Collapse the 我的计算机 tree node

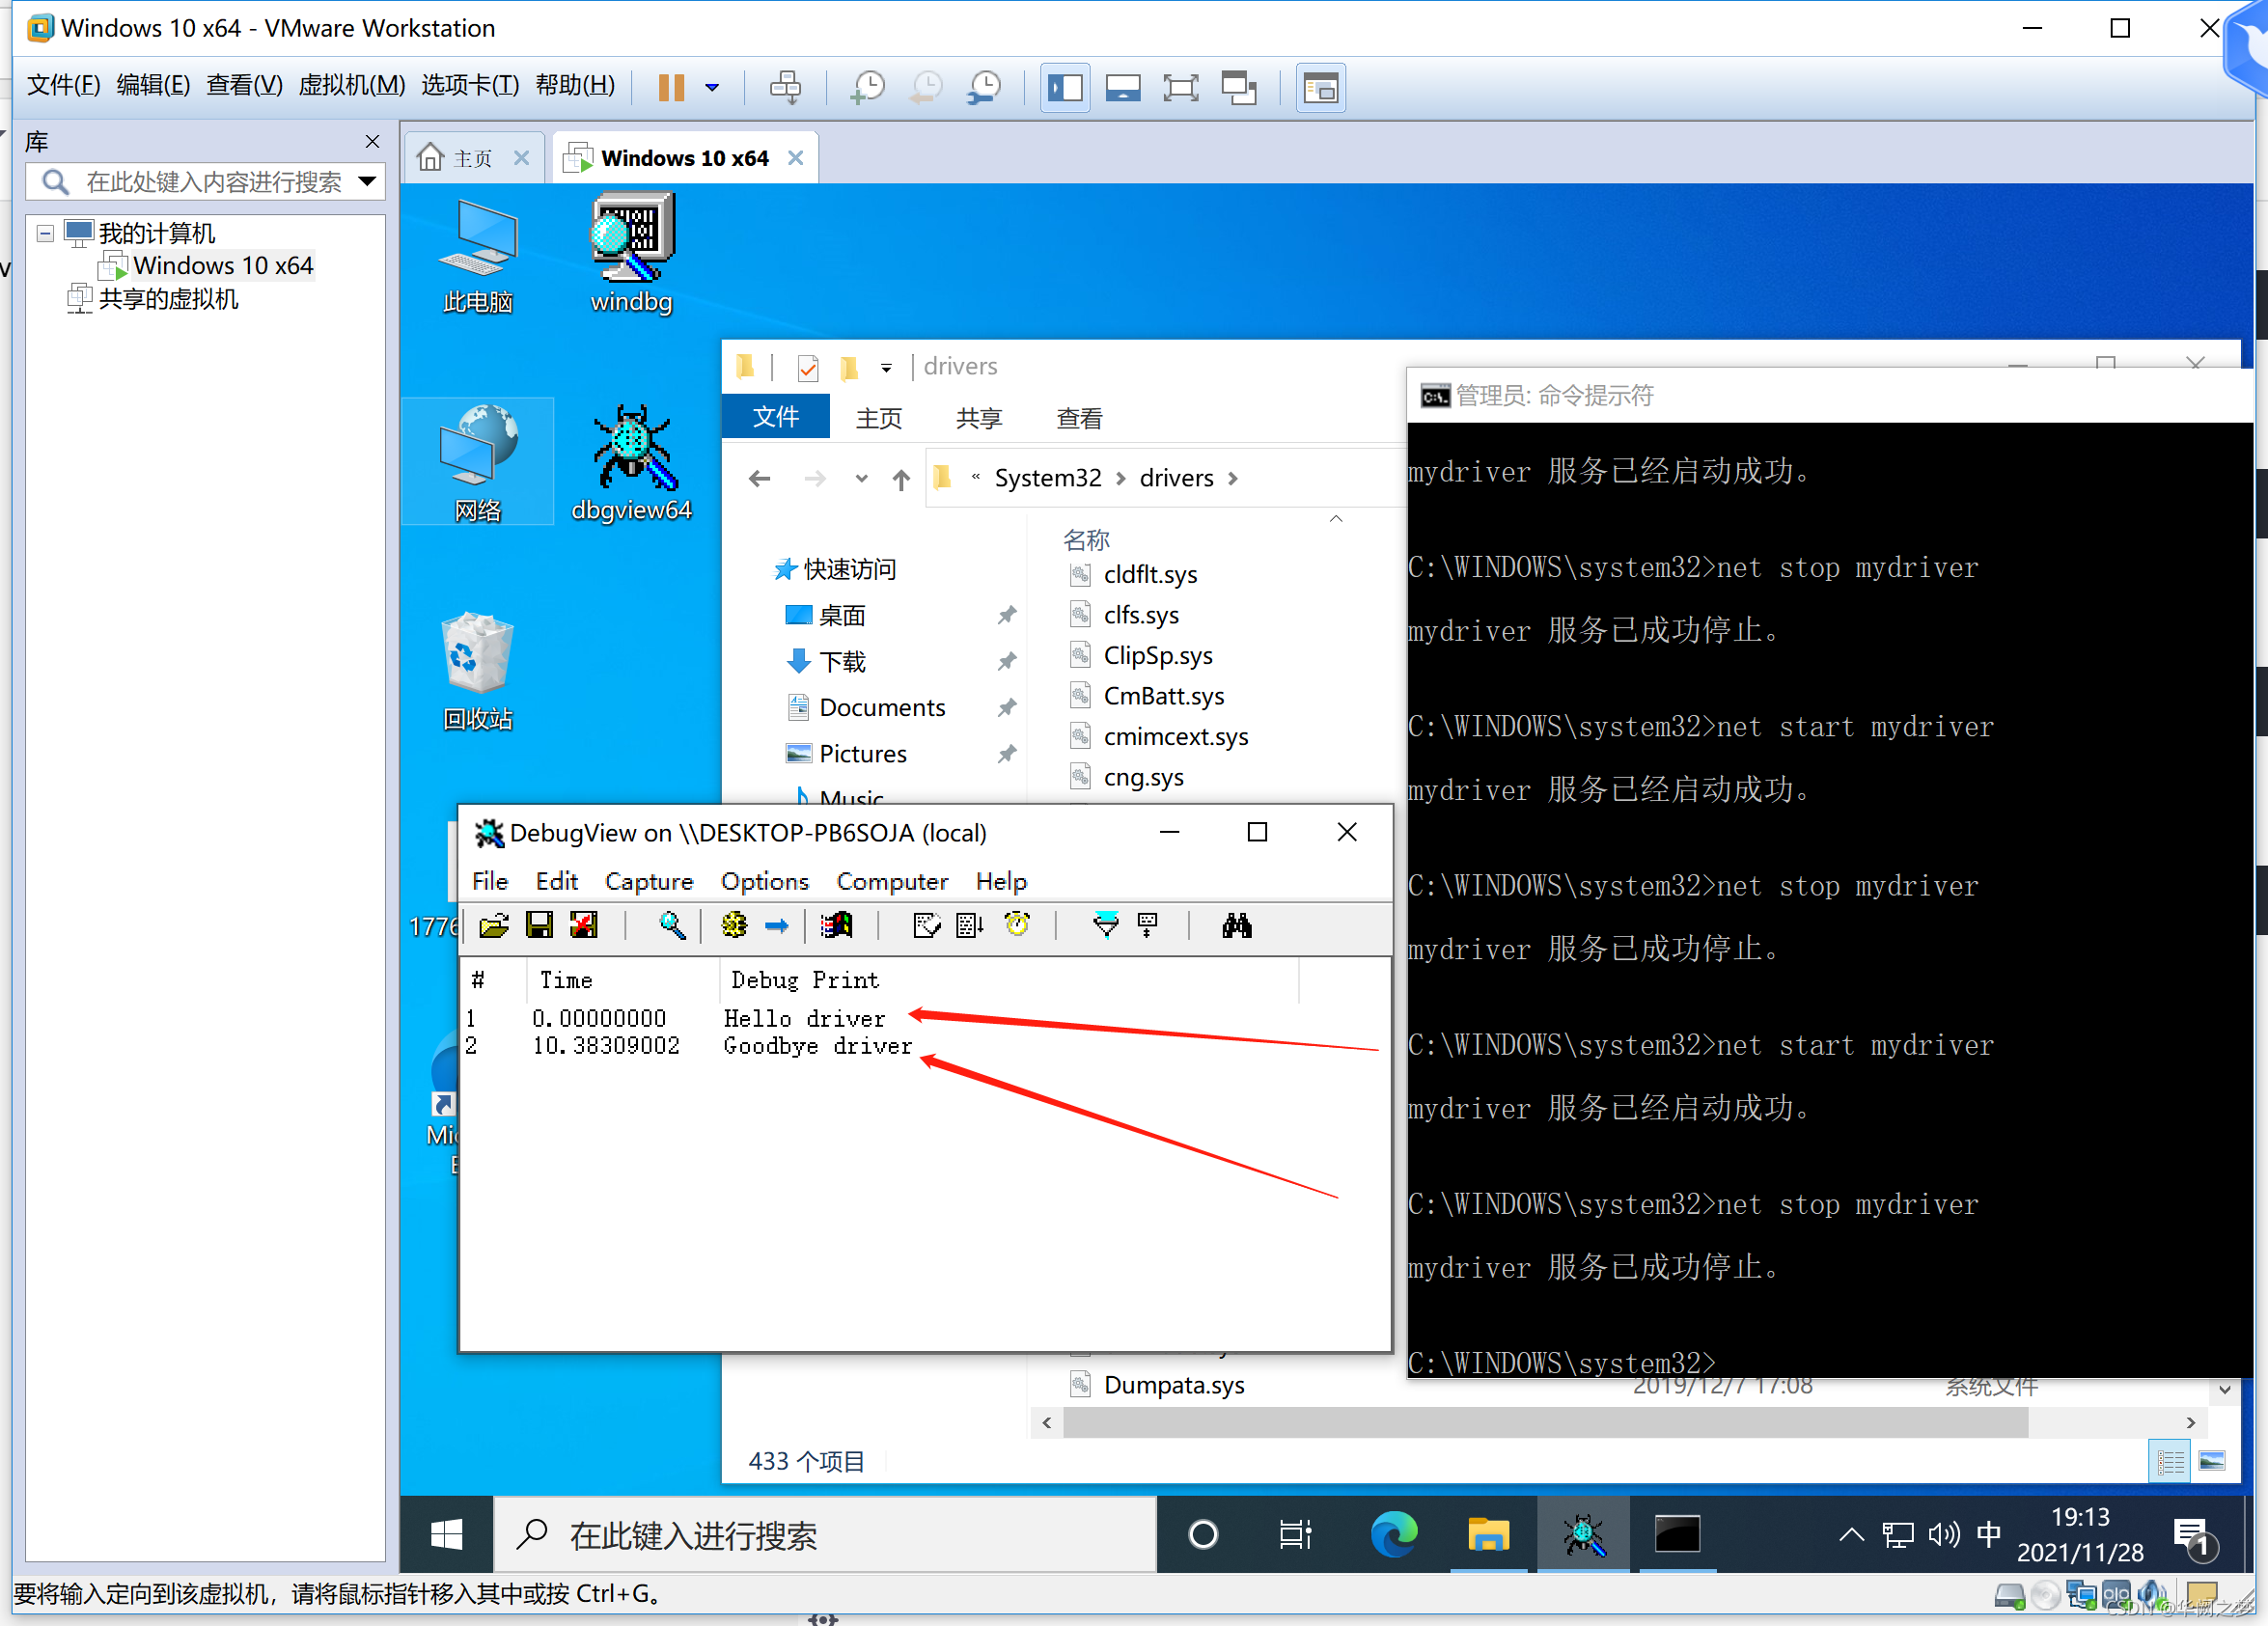coord(45,233)
